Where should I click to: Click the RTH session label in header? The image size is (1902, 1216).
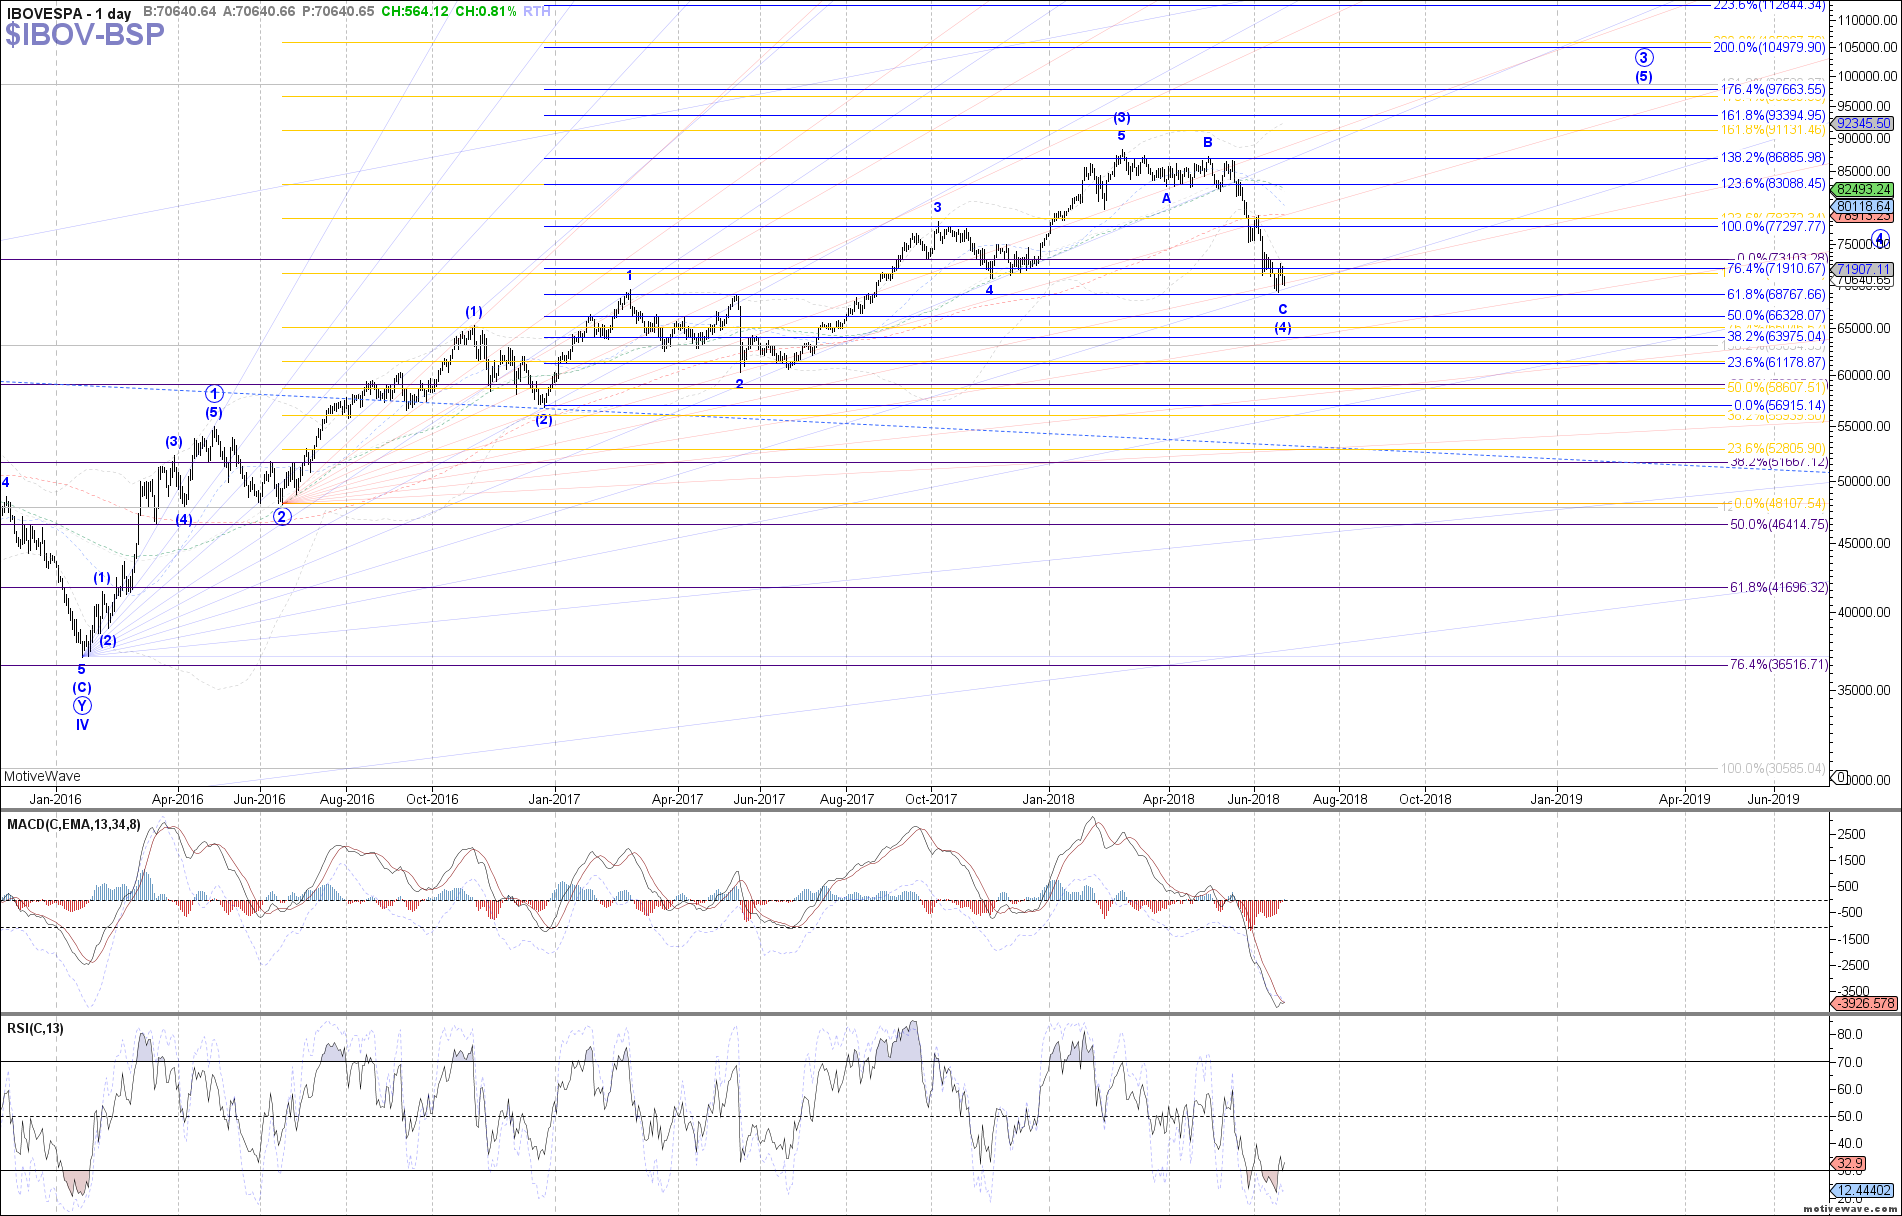point(537,12)
